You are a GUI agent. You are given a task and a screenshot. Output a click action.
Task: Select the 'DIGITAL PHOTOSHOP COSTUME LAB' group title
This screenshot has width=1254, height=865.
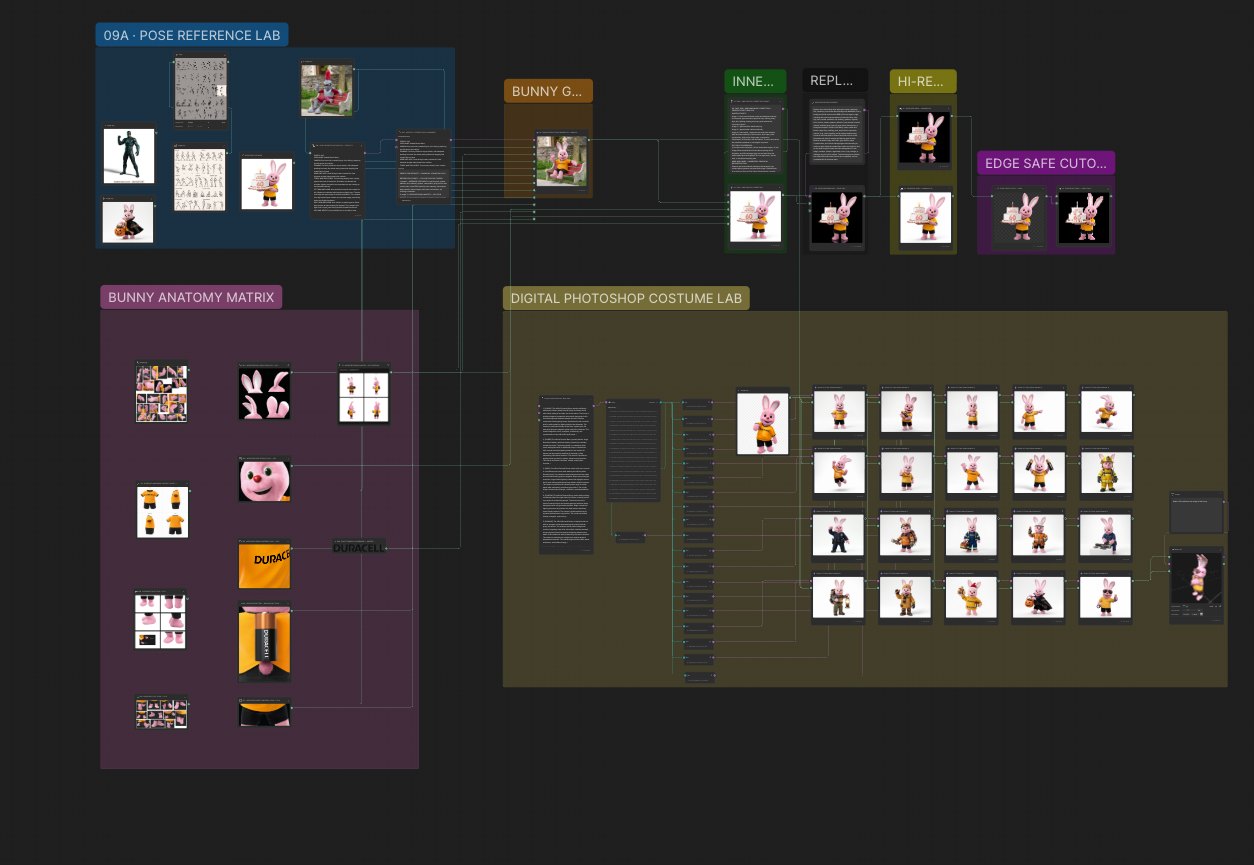pyautogui.click(x=626, y=298)
